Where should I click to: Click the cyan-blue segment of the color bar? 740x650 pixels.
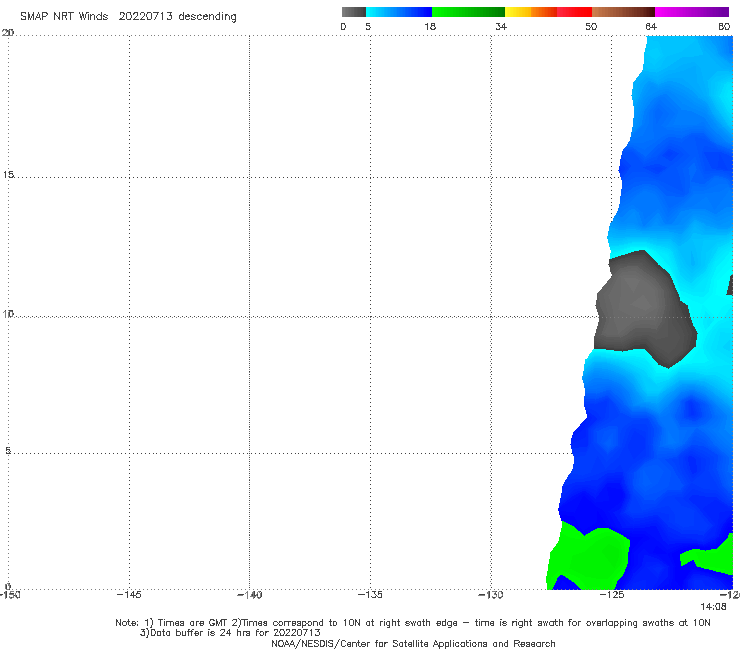point(399,12)
